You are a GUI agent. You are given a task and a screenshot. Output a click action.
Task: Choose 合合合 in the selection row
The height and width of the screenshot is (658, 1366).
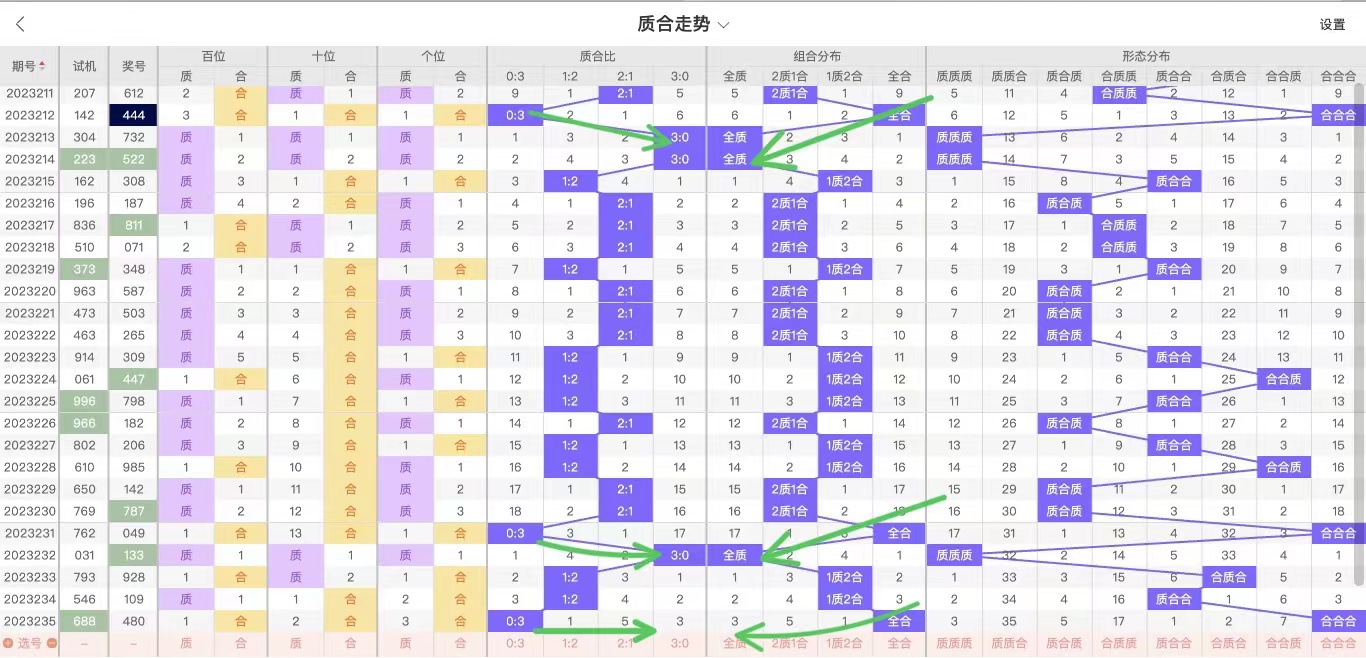click(x=1337, y=644)
